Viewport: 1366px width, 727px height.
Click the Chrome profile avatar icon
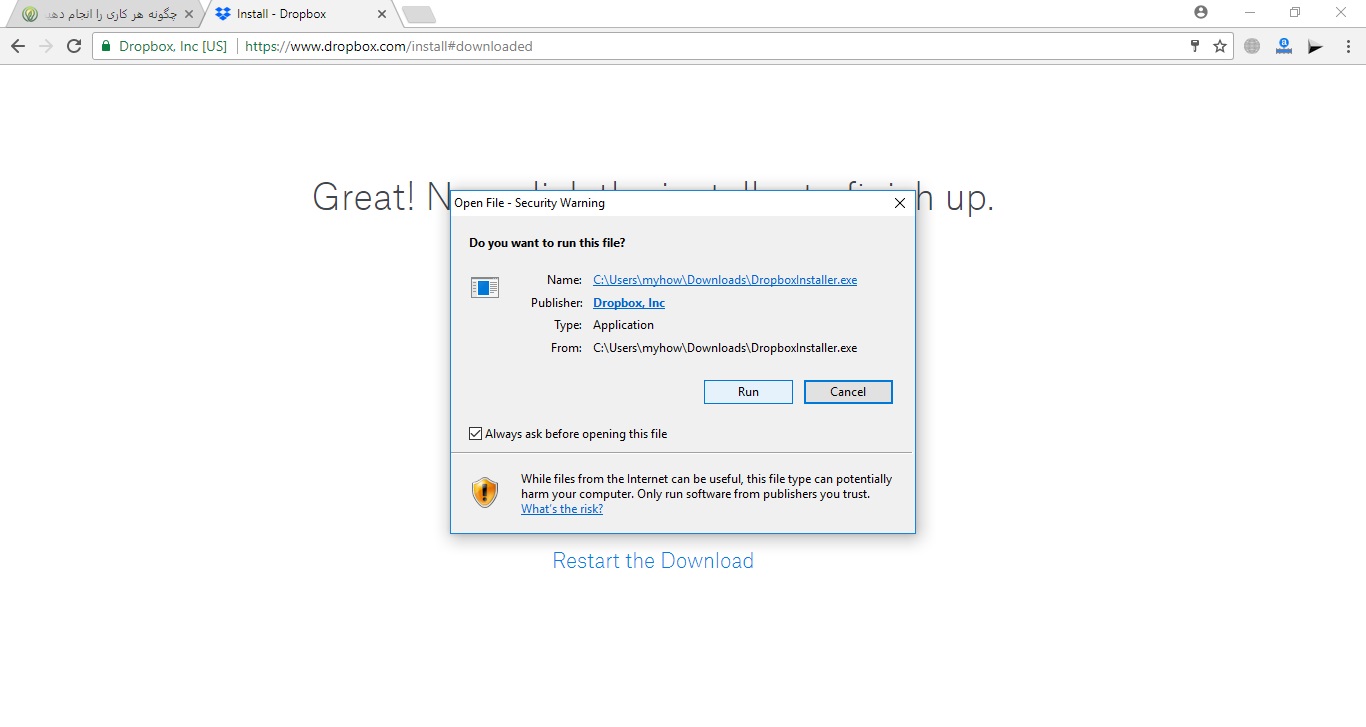tap(1201, 12)
